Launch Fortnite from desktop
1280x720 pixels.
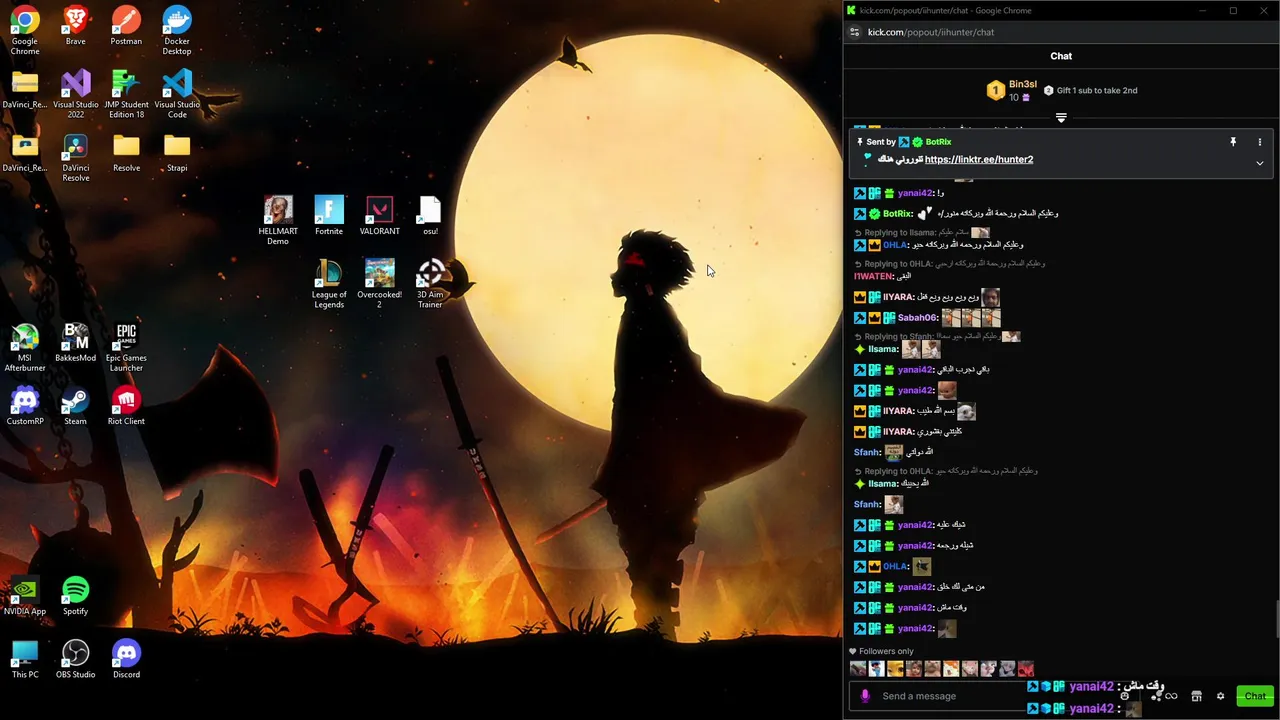coord(329,216)
